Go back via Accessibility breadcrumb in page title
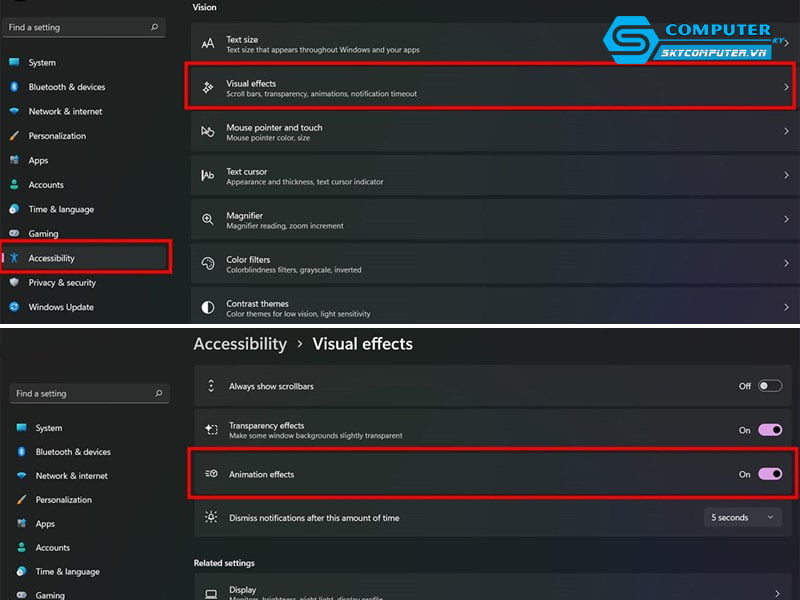 pyautogui.click(x=240, y=344)
